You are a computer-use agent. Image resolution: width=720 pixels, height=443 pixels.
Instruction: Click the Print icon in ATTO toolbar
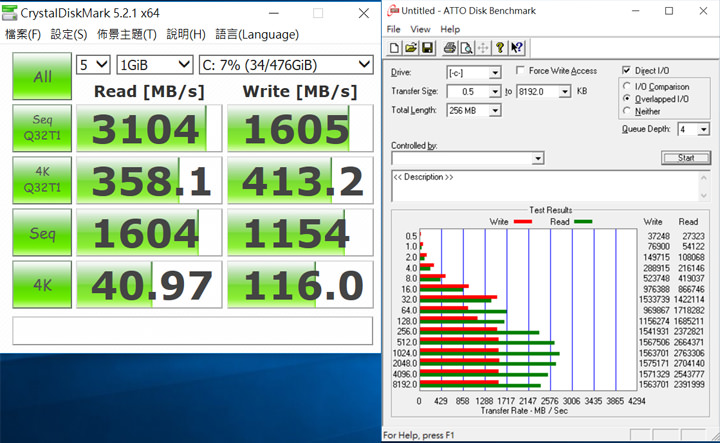tap(450, 48)
